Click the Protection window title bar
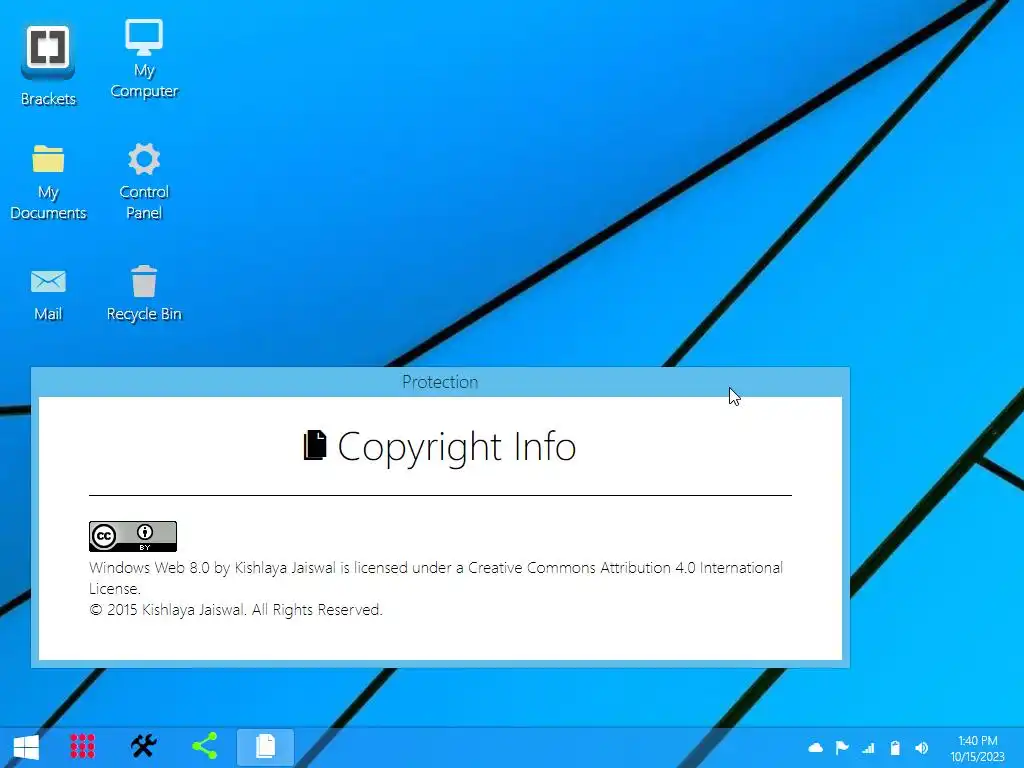The image size is (1024, 768). 440,382
